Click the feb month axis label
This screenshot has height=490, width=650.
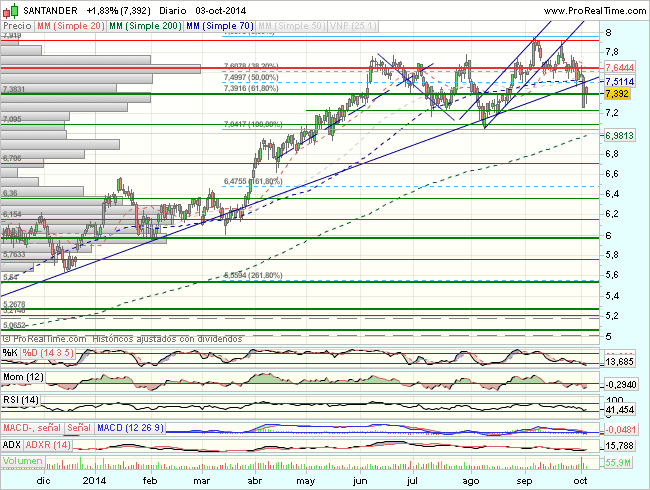[150, 481]
